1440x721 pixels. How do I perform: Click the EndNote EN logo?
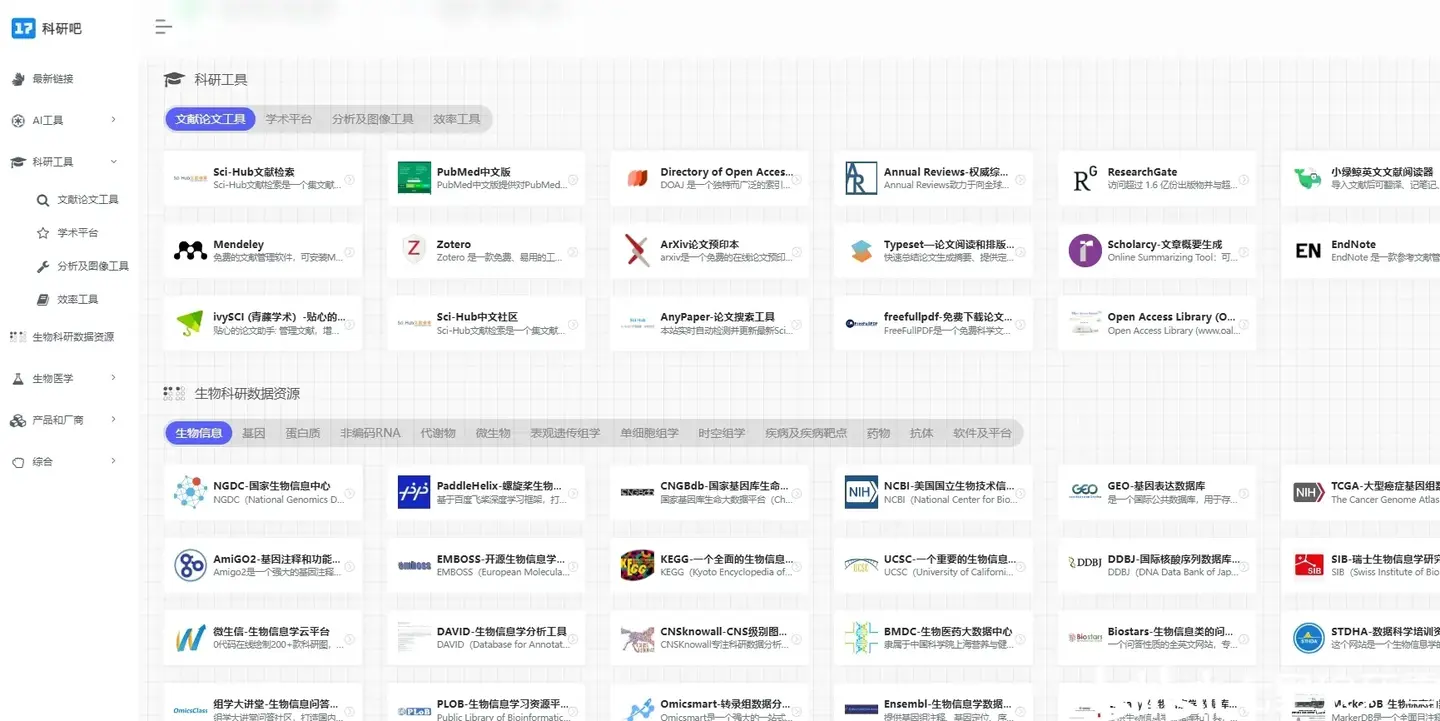pyautogui.click(x=1308, y=251)
